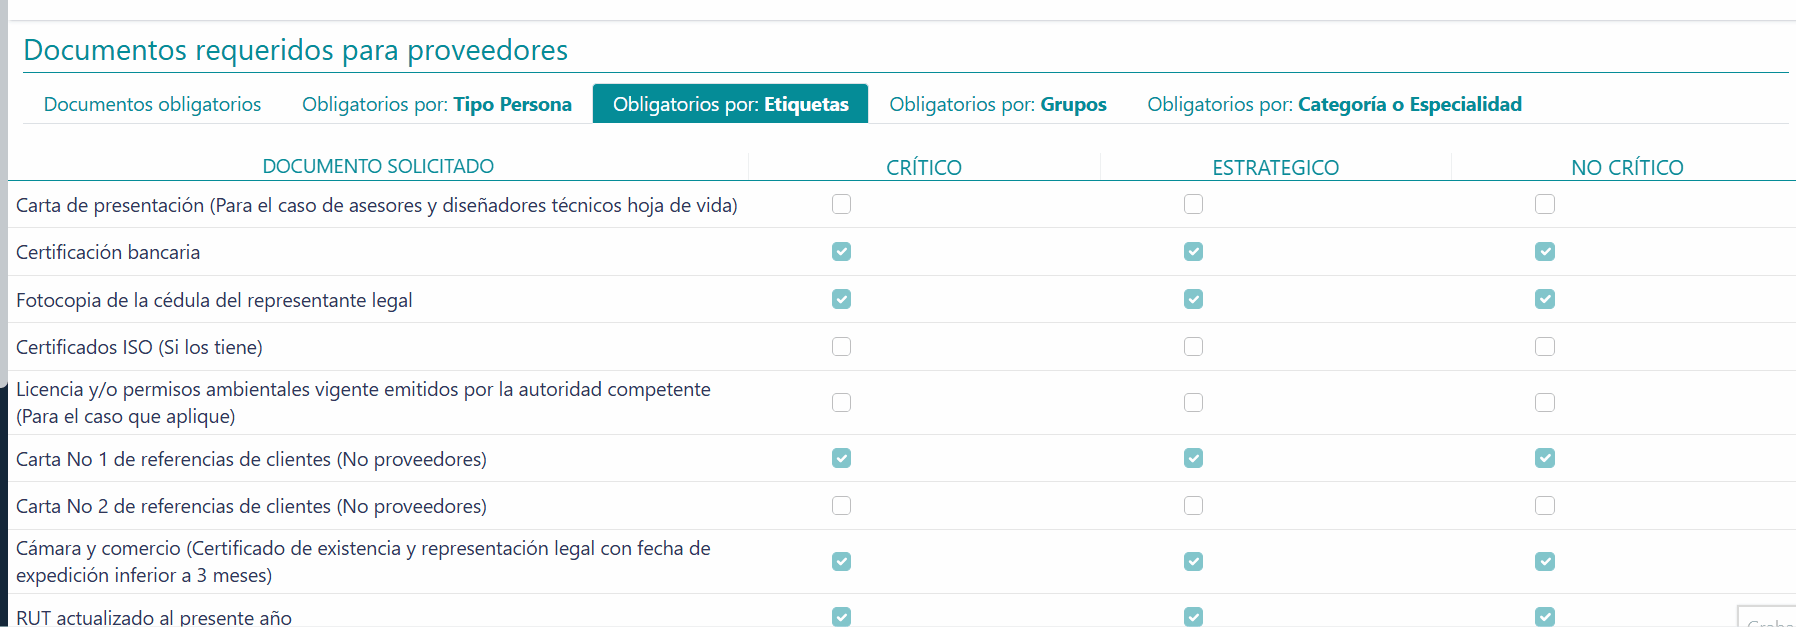Uncheck CRÍTICO for RUT actualizado
Screen dimensions: 1796x627
[842, 617]
